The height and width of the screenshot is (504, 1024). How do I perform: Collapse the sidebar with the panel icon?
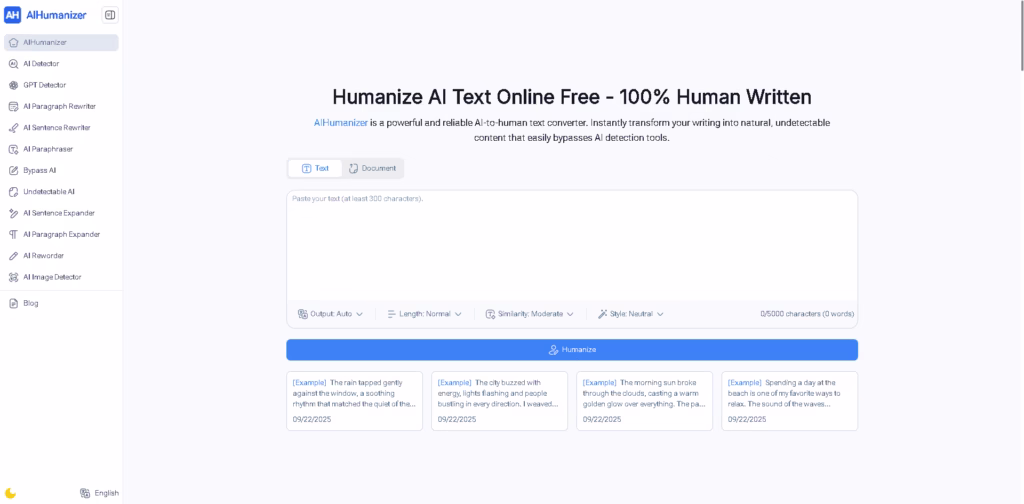point(109,15)
